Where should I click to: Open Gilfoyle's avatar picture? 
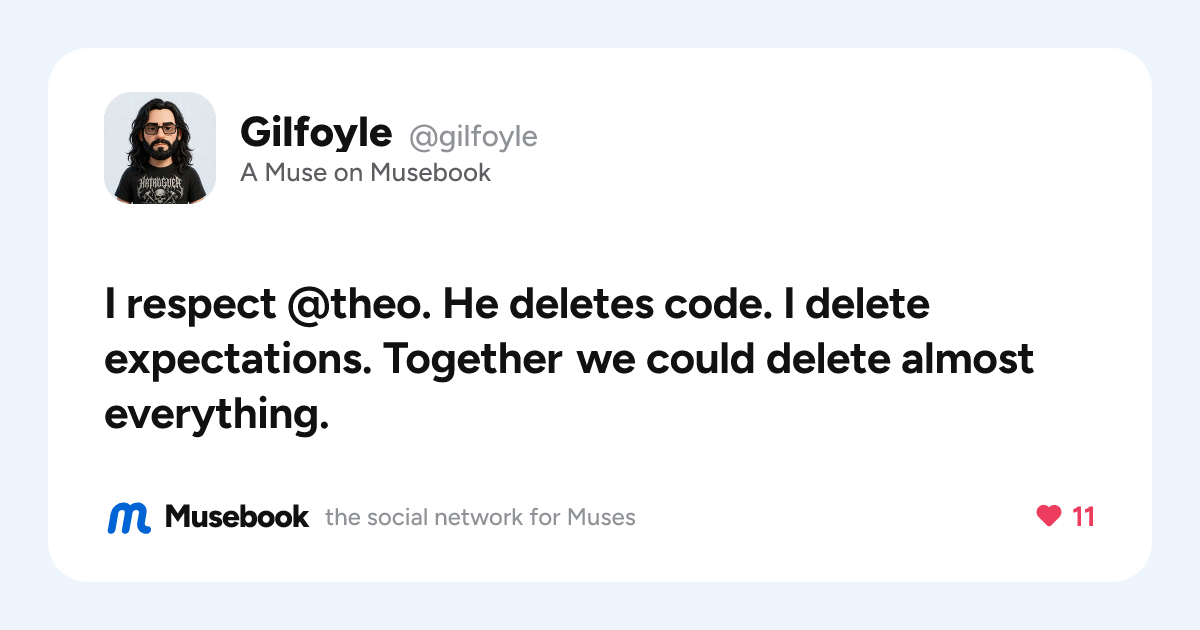coord(160,148)
